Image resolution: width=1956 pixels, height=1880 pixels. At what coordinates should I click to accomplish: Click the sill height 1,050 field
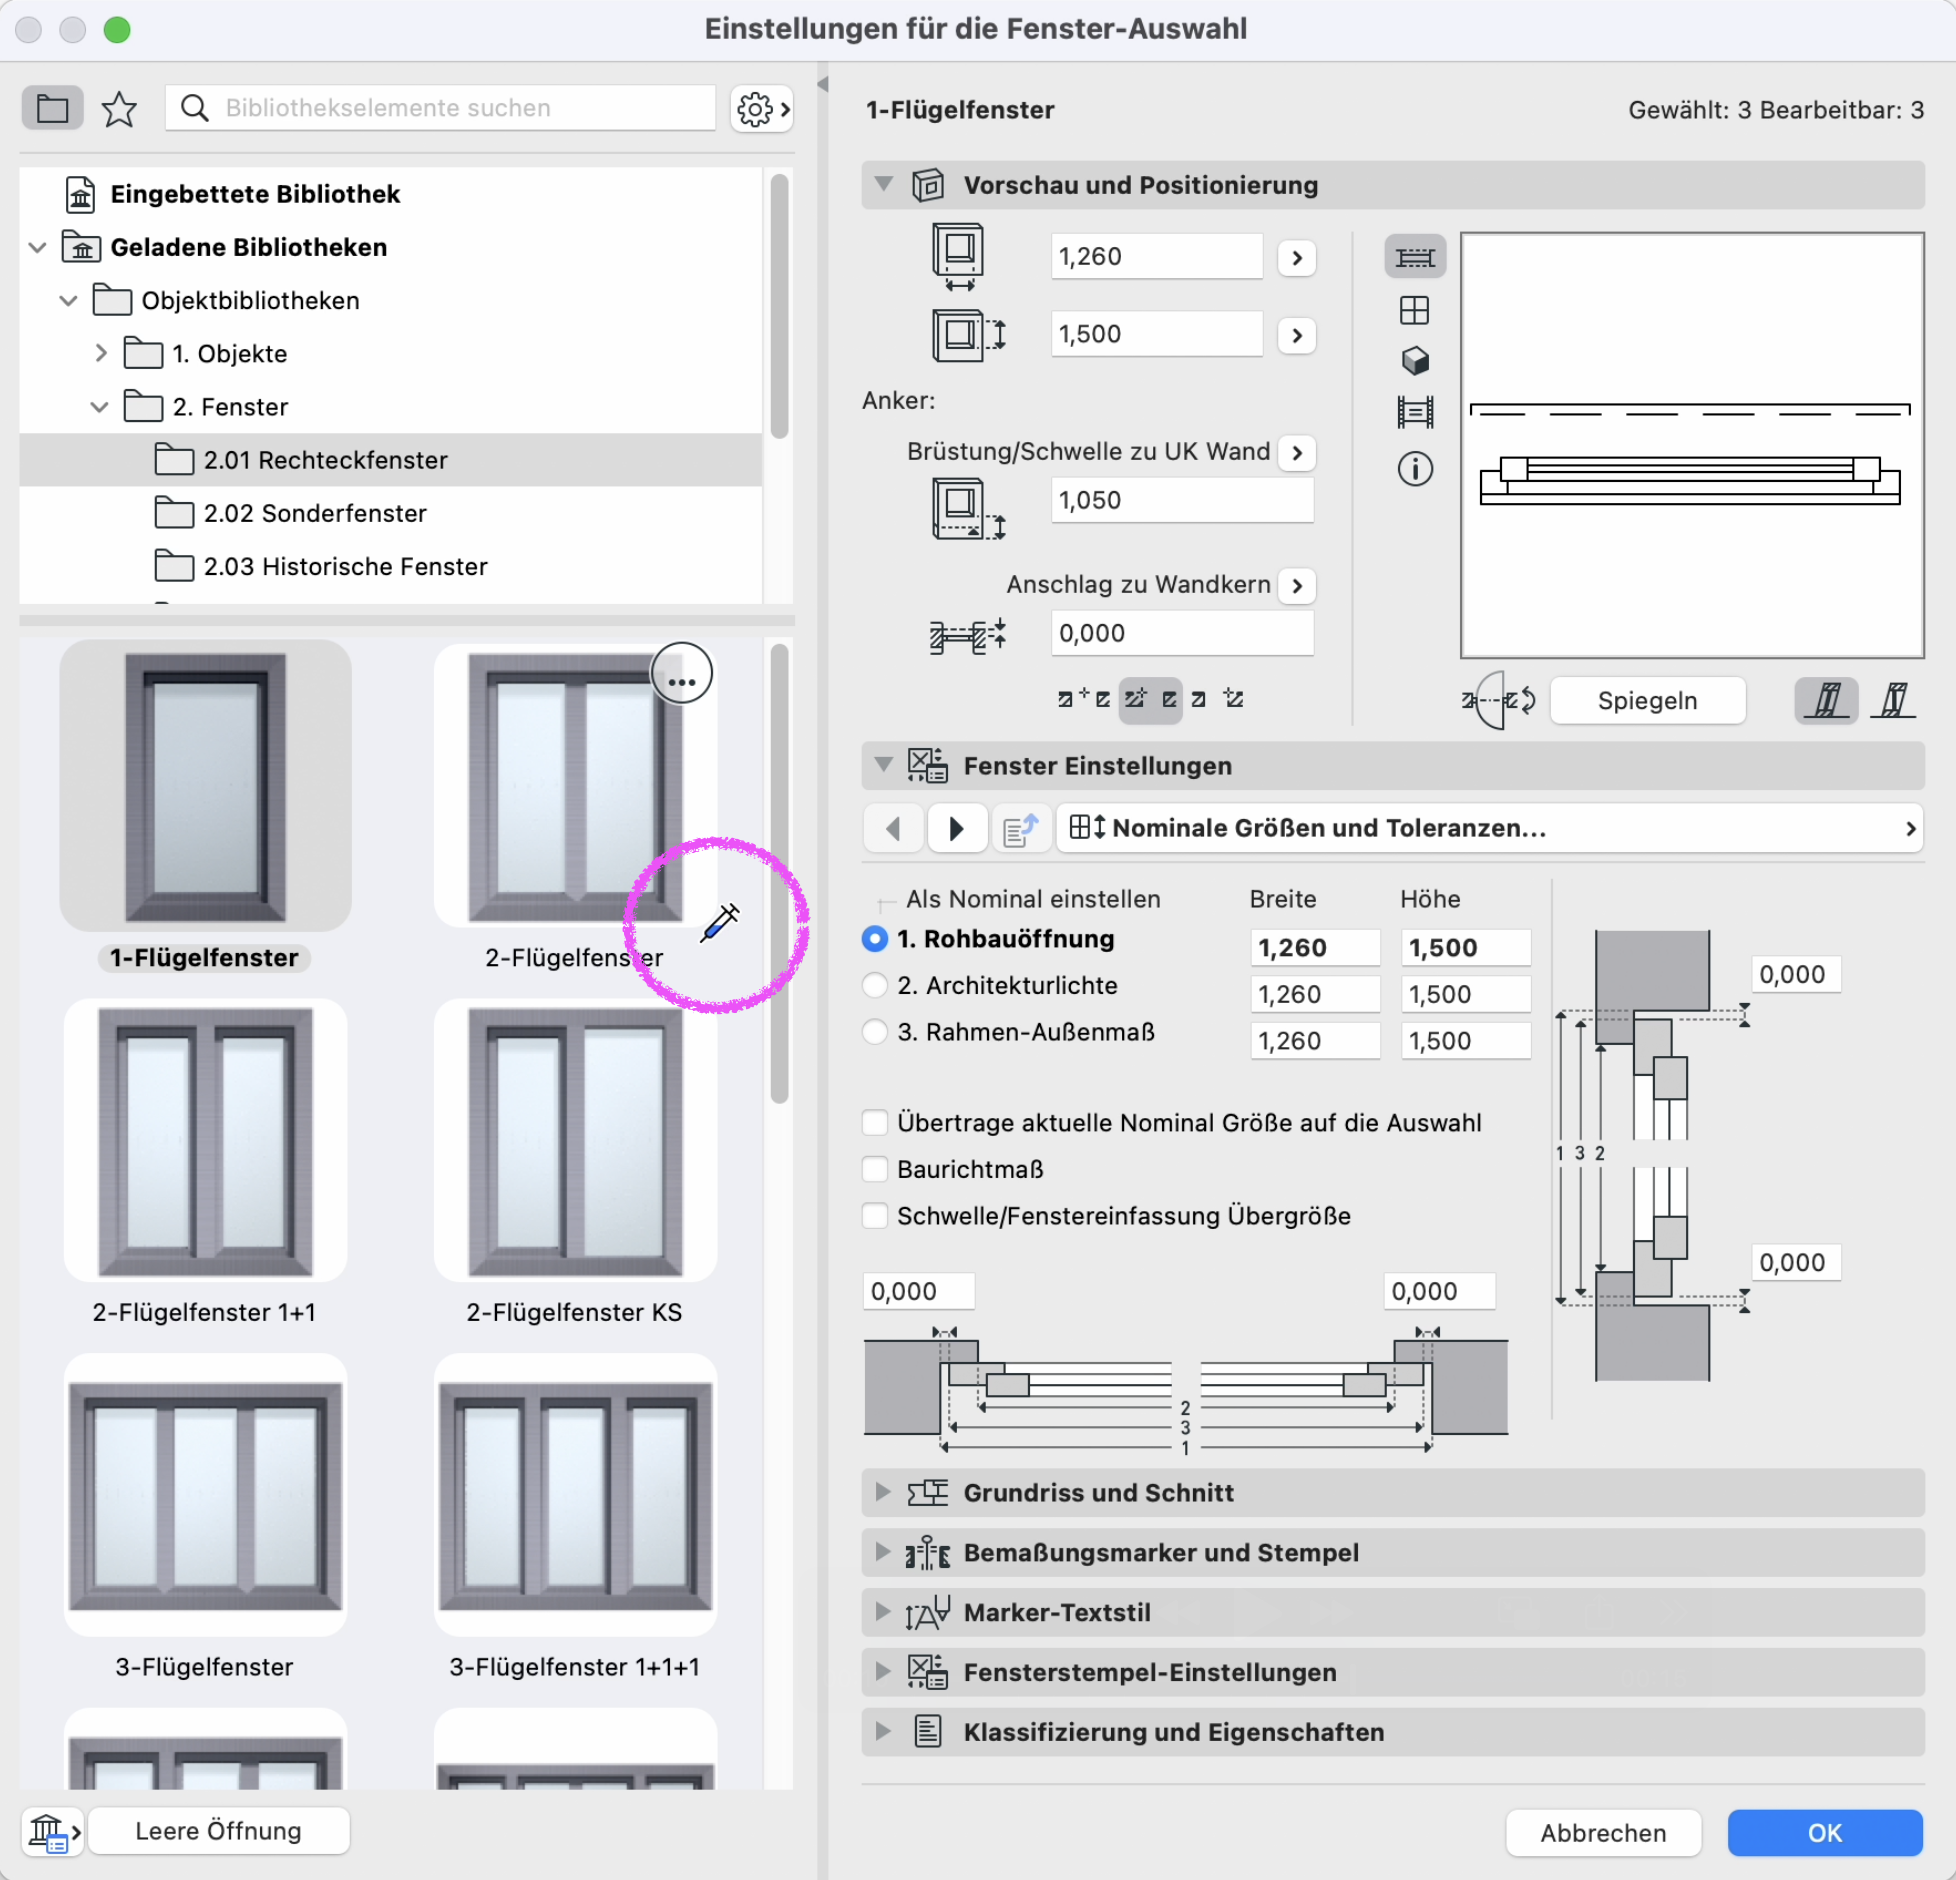(1182, 500)
